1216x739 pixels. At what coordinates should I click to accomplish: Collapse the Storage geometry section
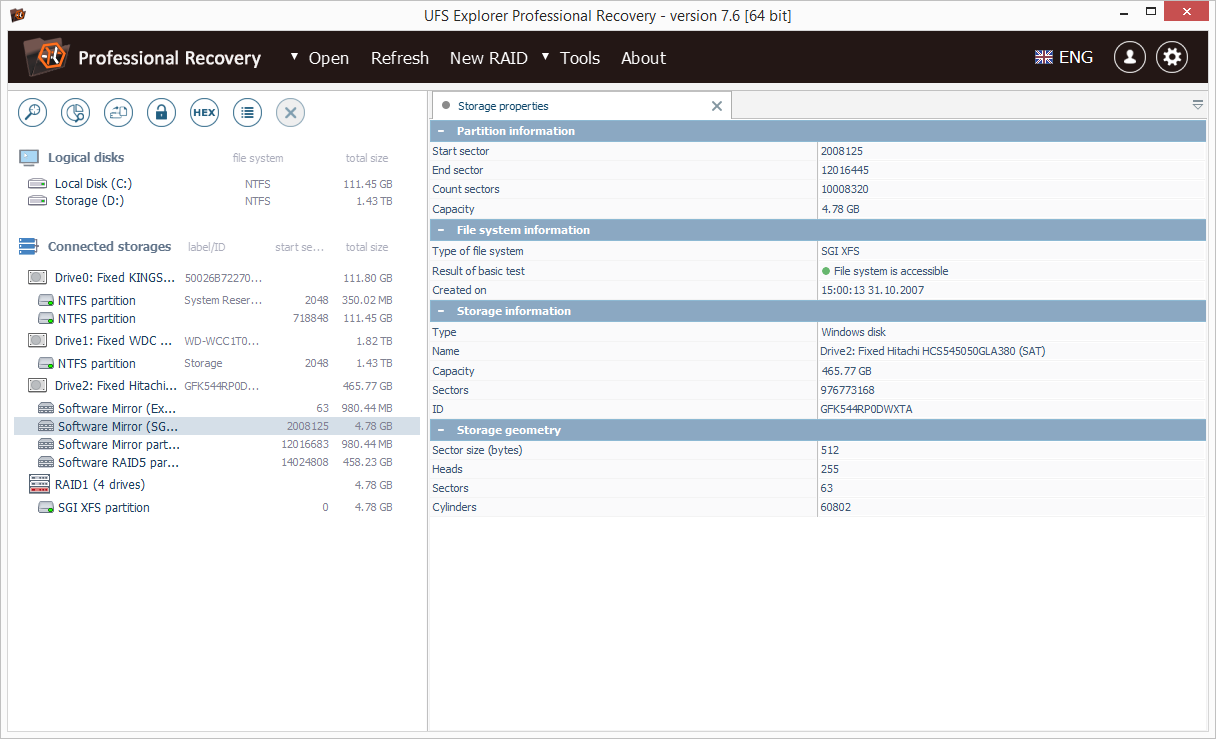click(440, 430)
